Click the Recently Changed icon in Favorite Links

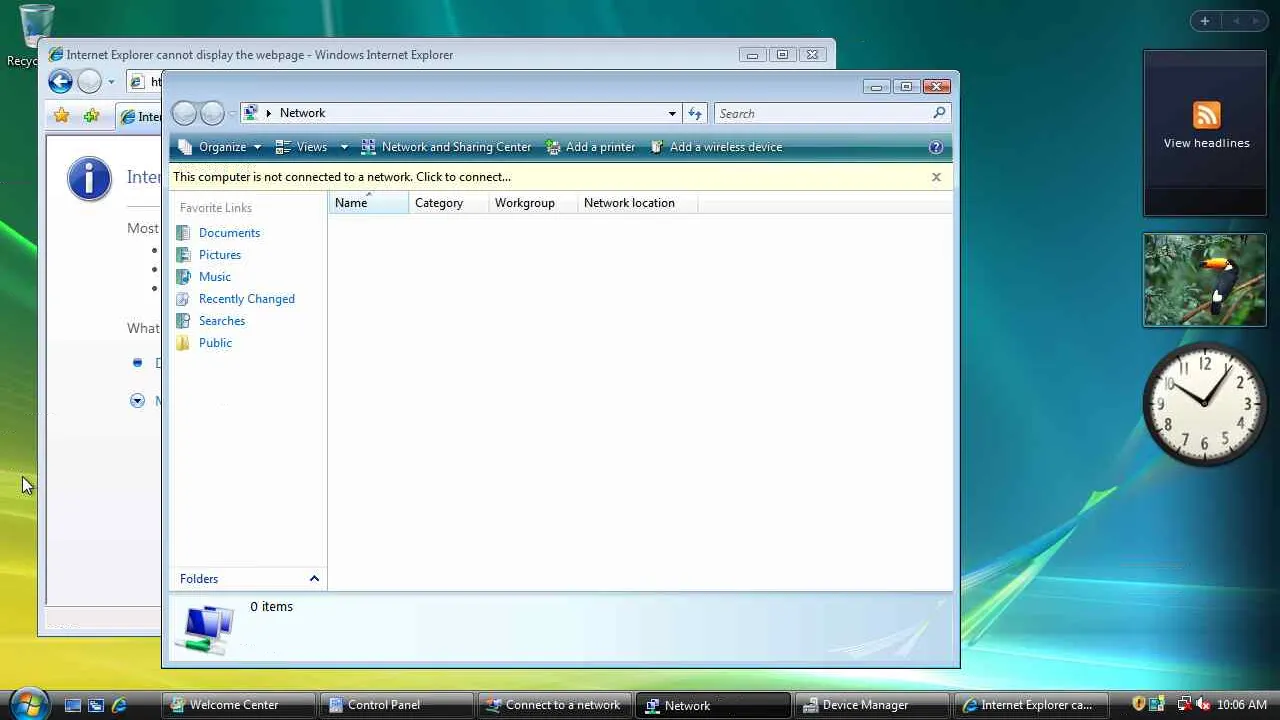(x=183, y=299)
